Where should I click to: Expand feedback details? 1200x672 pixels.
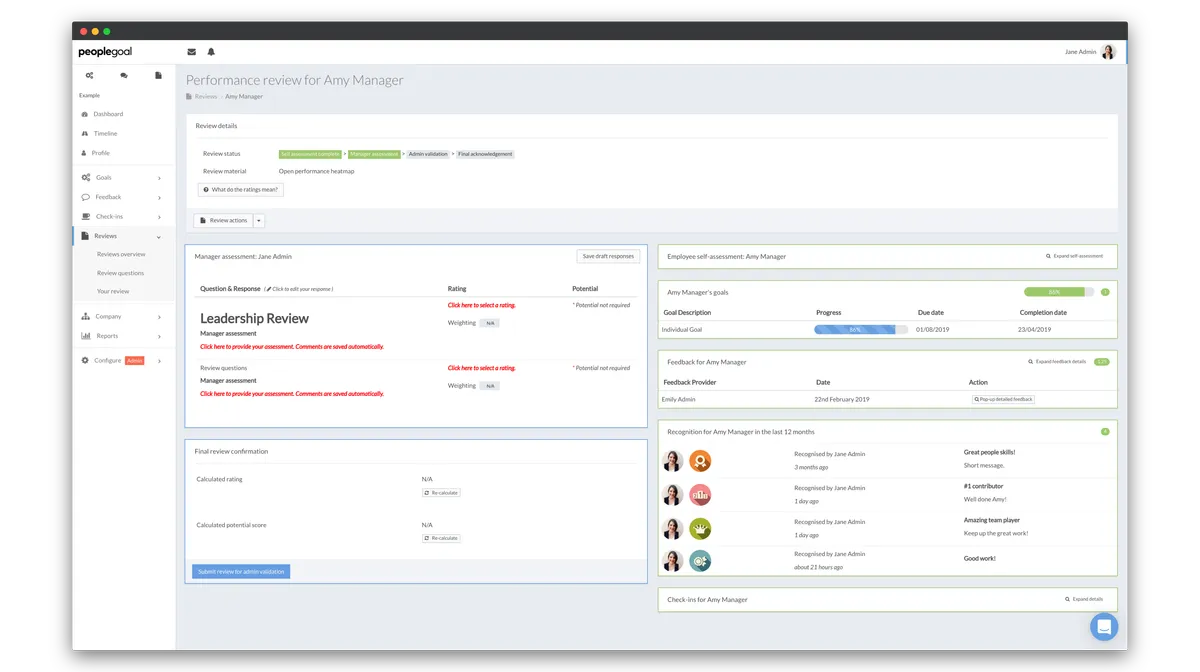click(1057, 361)
